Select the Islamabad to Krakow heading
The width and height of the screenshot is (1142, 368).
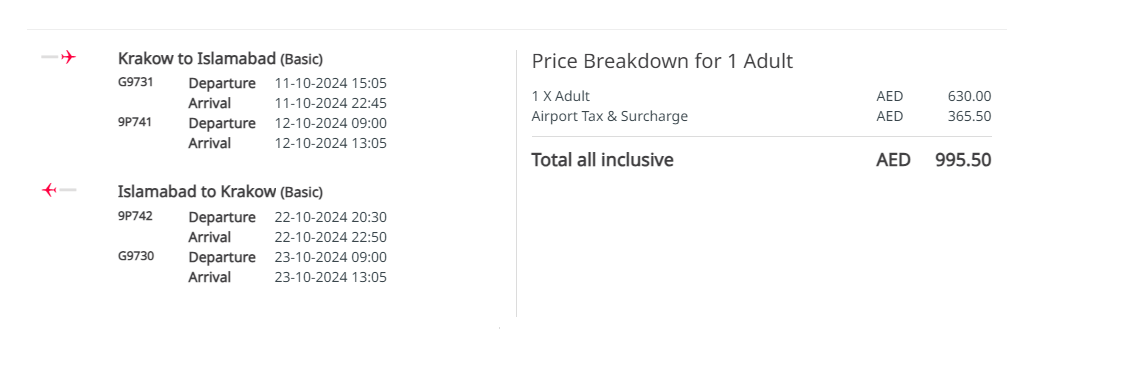pyautogui.click(x=220, y=192)
